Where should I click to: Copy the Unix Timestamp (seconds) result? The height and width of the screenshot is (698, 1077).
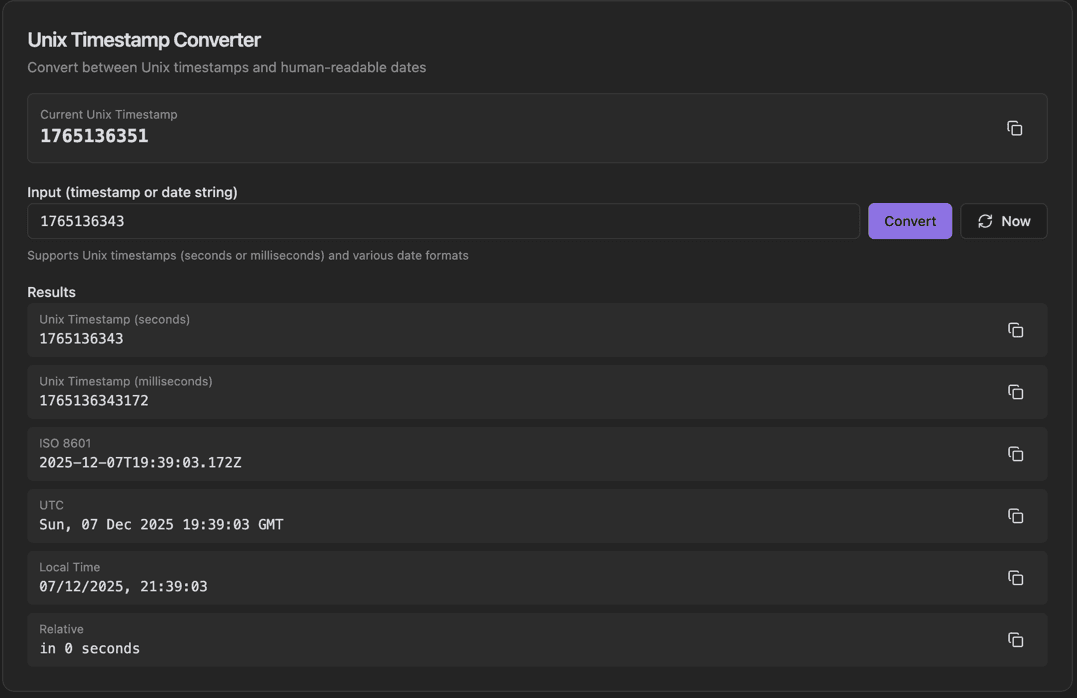pyautogui.click(x=1015, y=330)
